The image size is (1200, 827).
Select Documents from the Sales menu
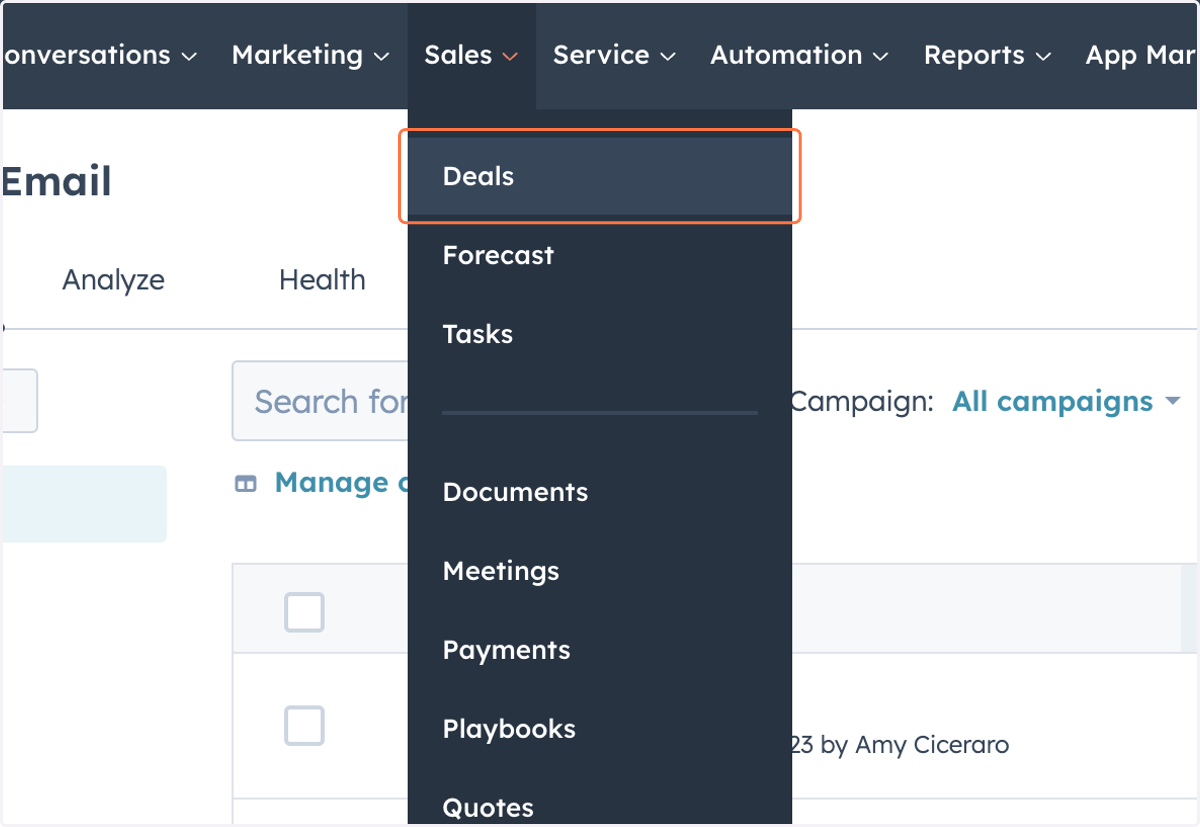tap(600, 492)
